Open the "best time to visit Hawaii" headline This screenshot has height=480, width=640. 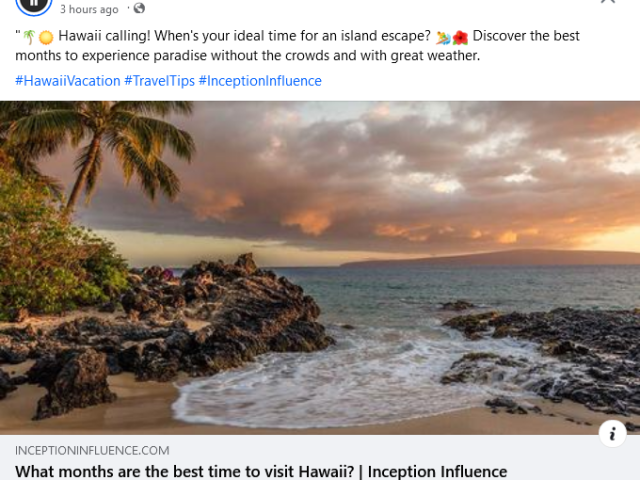[x=261, y=471]
